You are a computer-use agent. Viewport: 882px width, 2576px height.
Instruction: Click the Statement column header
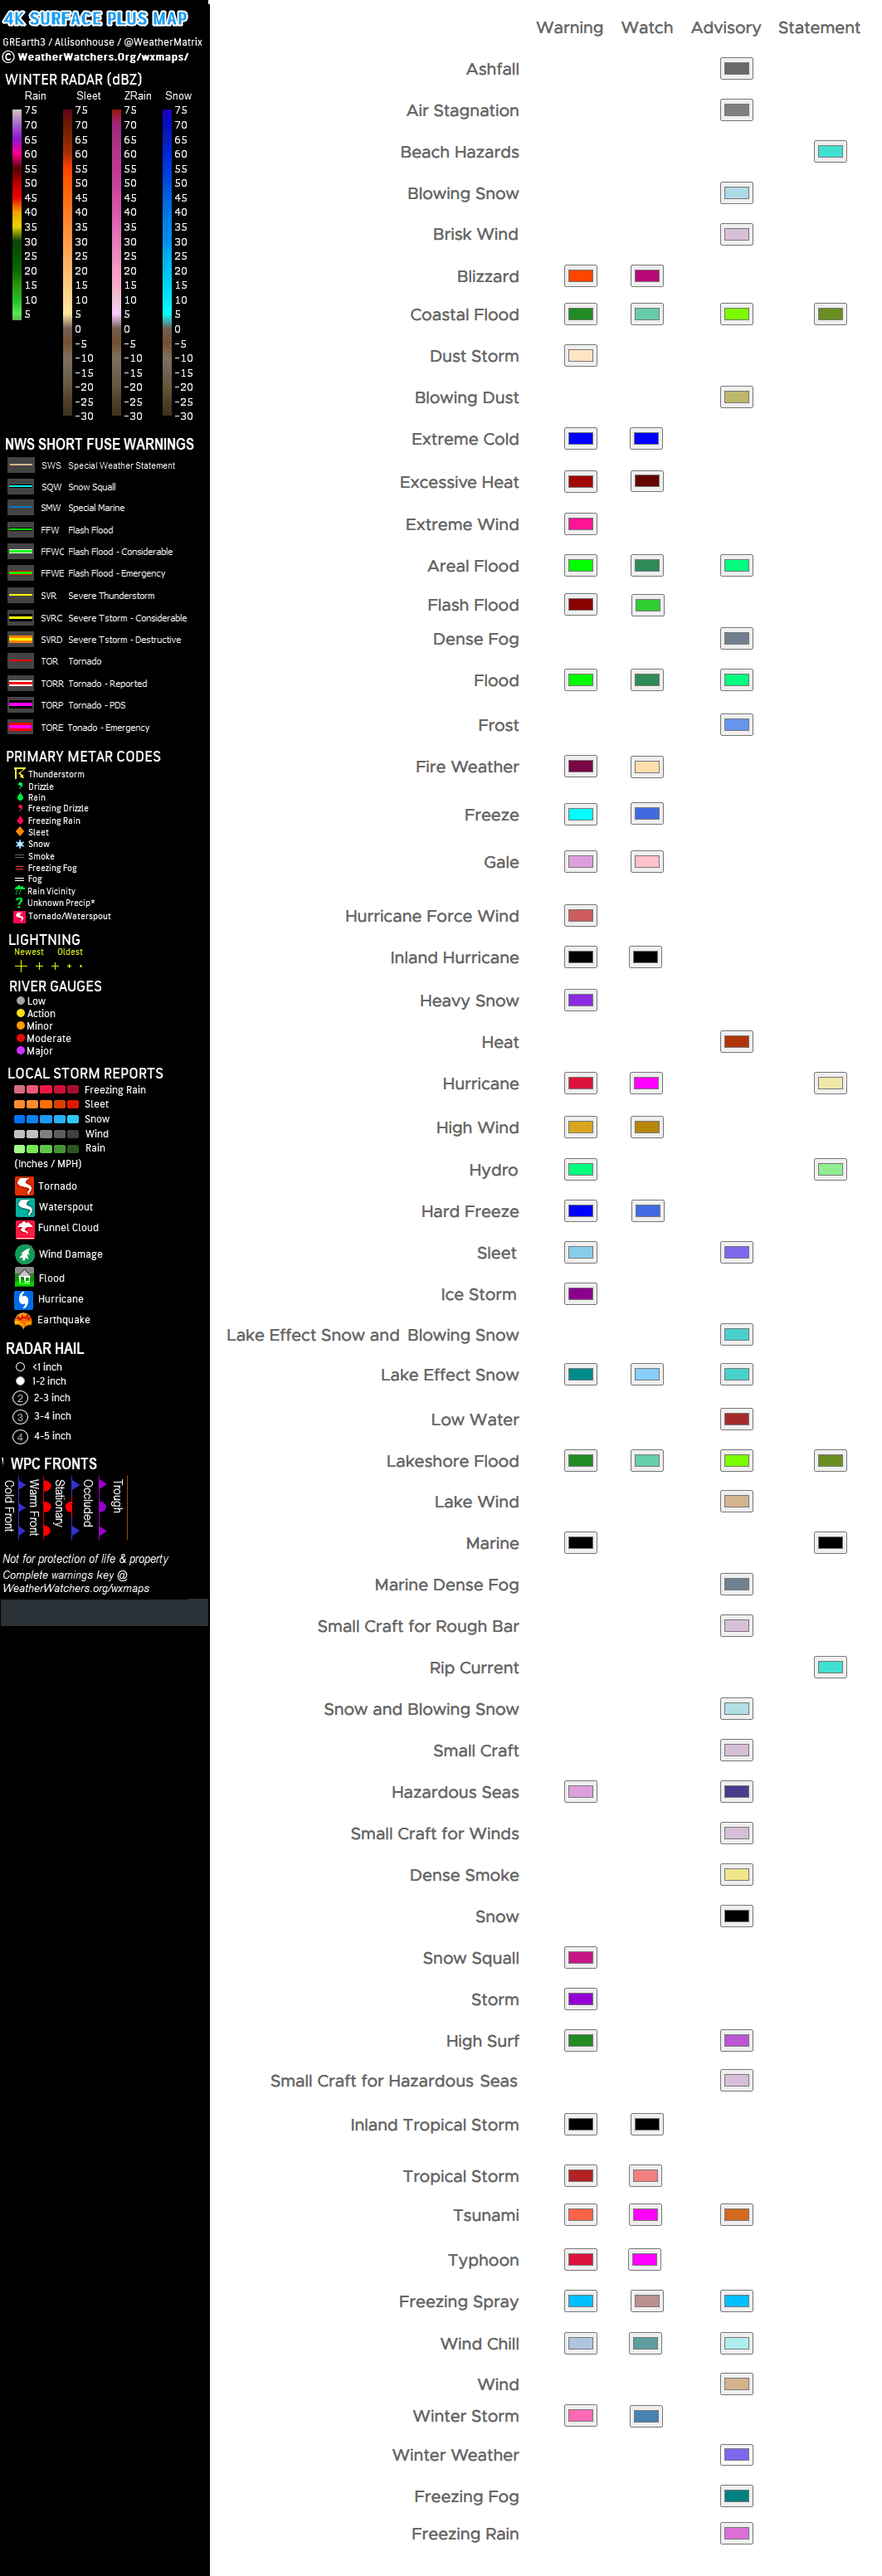(x=818, y=28)
